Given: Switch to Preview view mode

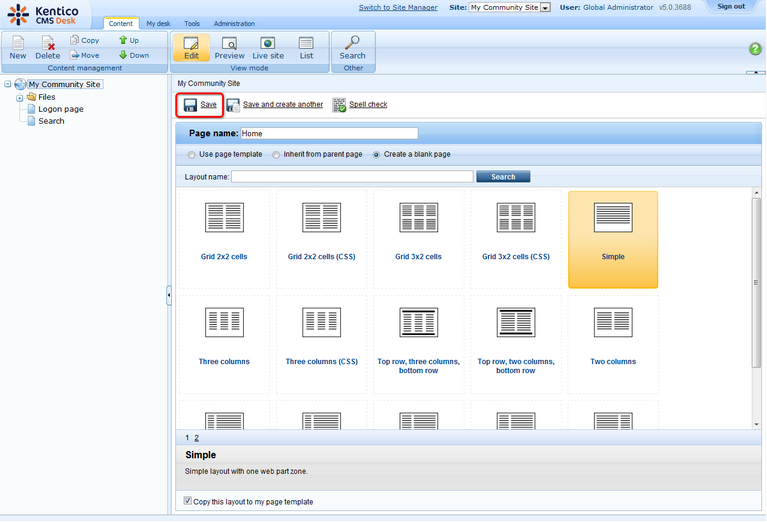Looking at the screenshot, I should pos(229,47).
